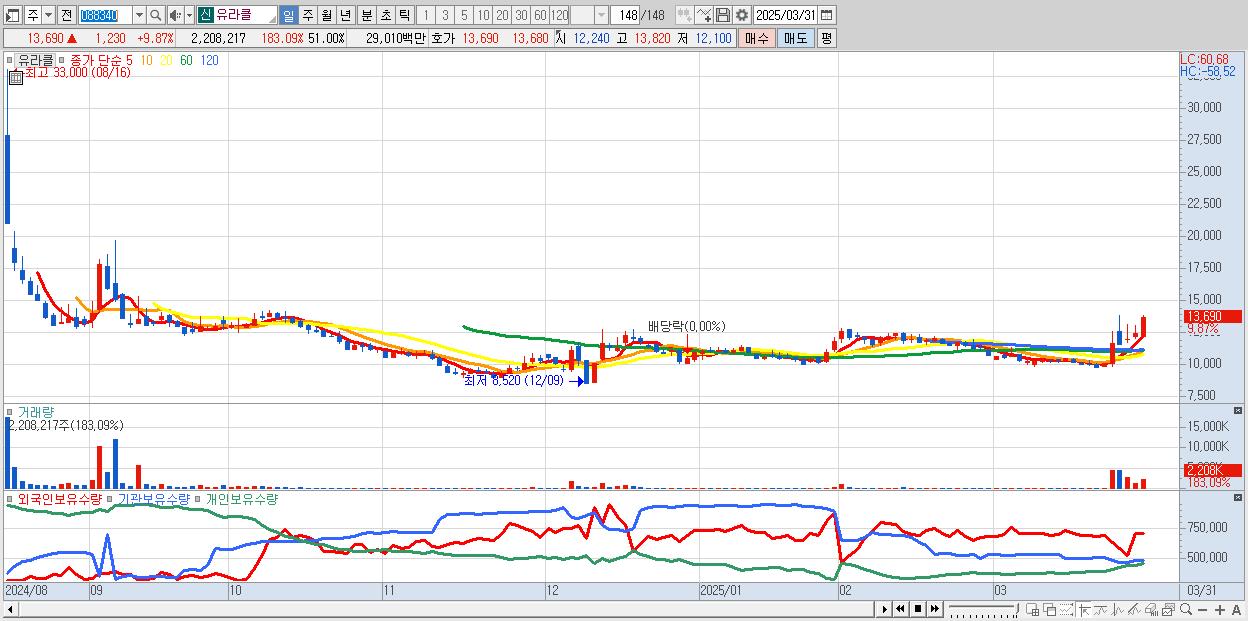
Task: Click the date field 2025/03/31
Action: tap(785, 15)
